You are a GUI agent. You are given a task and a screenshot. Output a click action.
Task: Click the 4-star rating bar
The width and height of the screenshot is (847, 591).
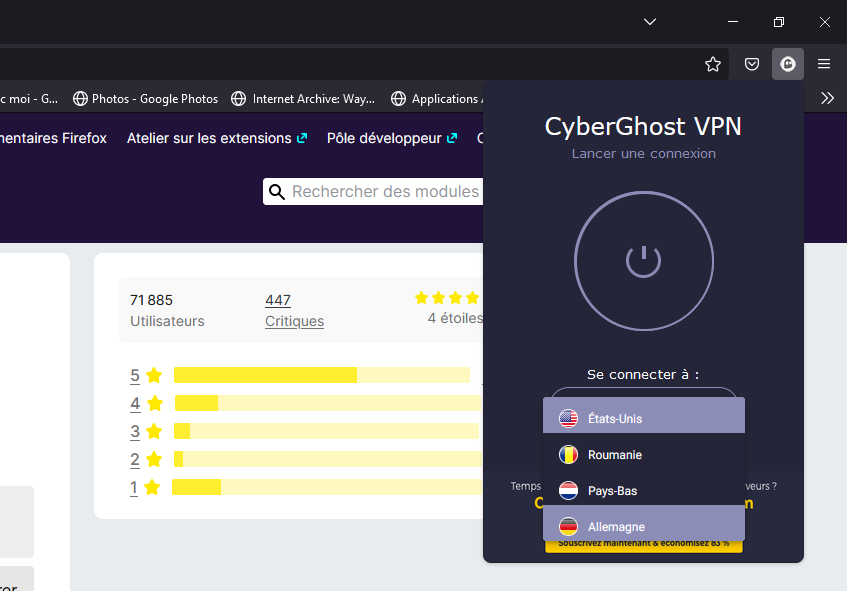pos(328,403)
